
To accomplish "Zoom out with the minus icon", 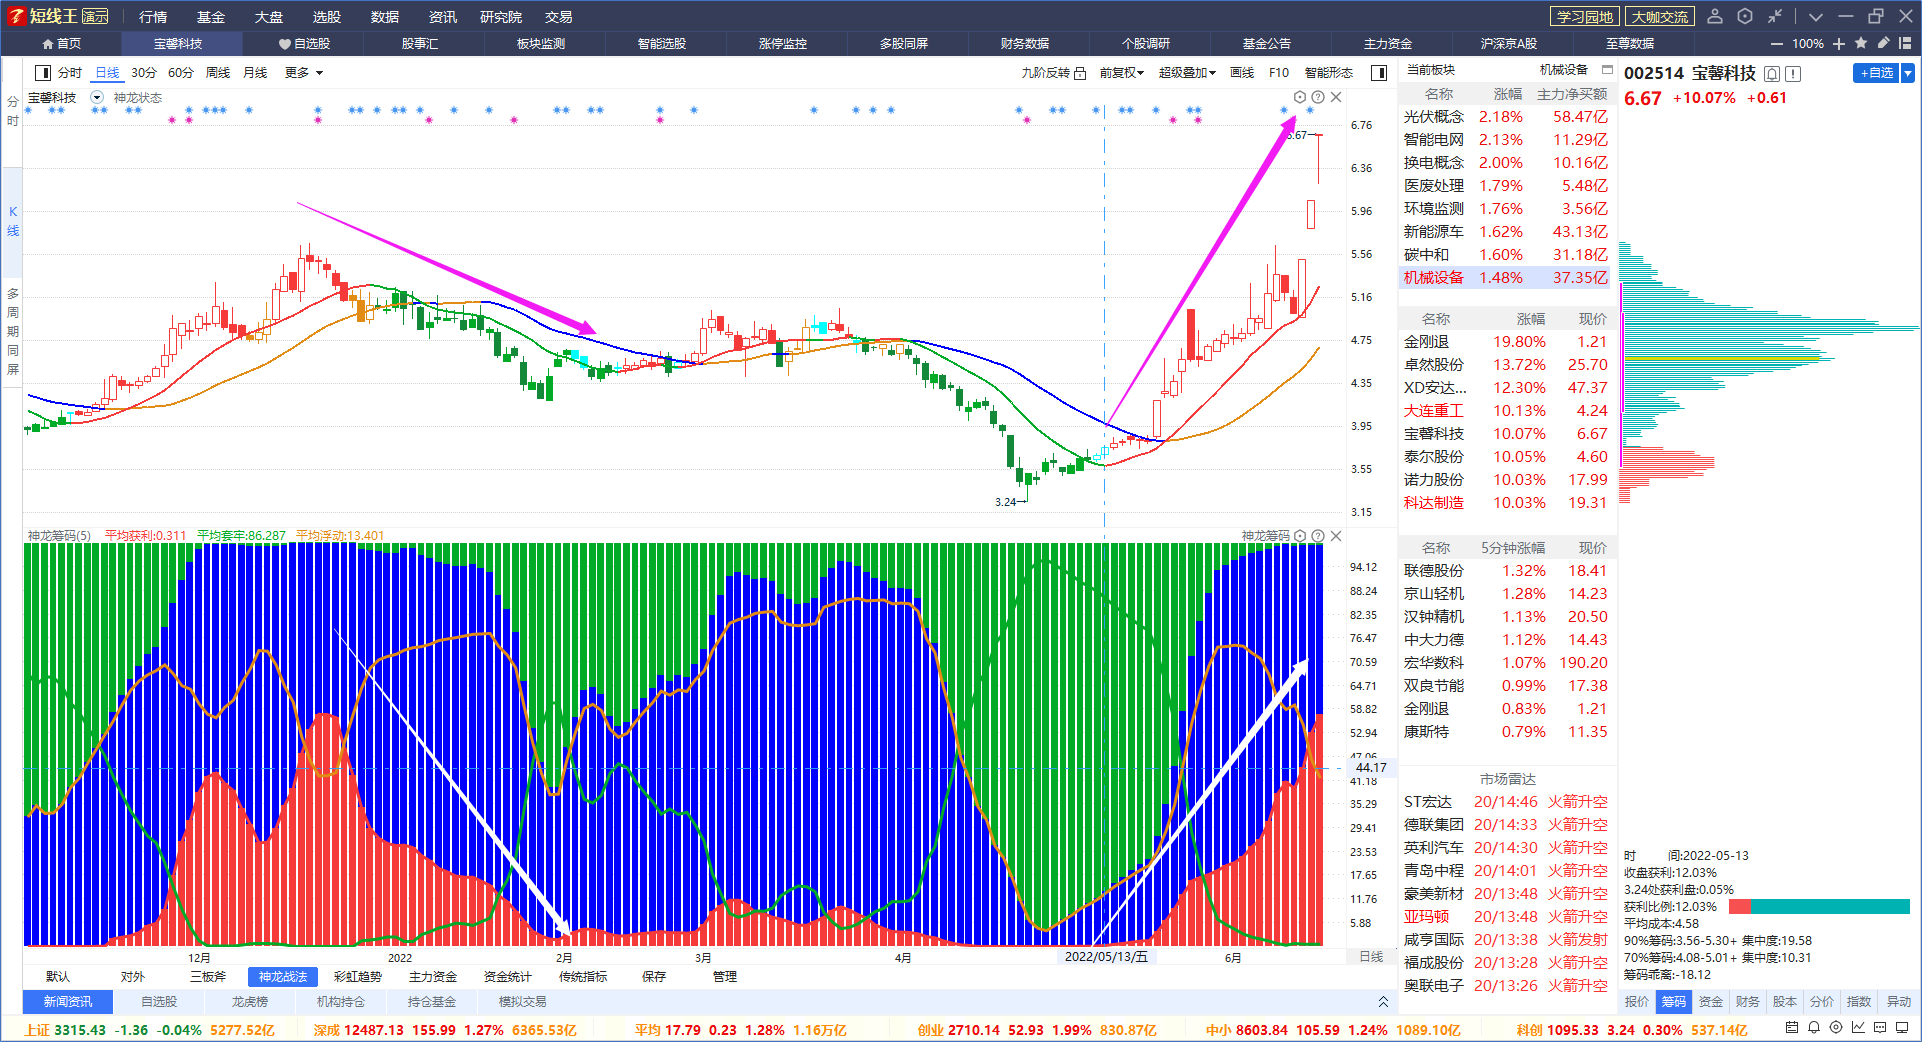I will [1776, 44].
